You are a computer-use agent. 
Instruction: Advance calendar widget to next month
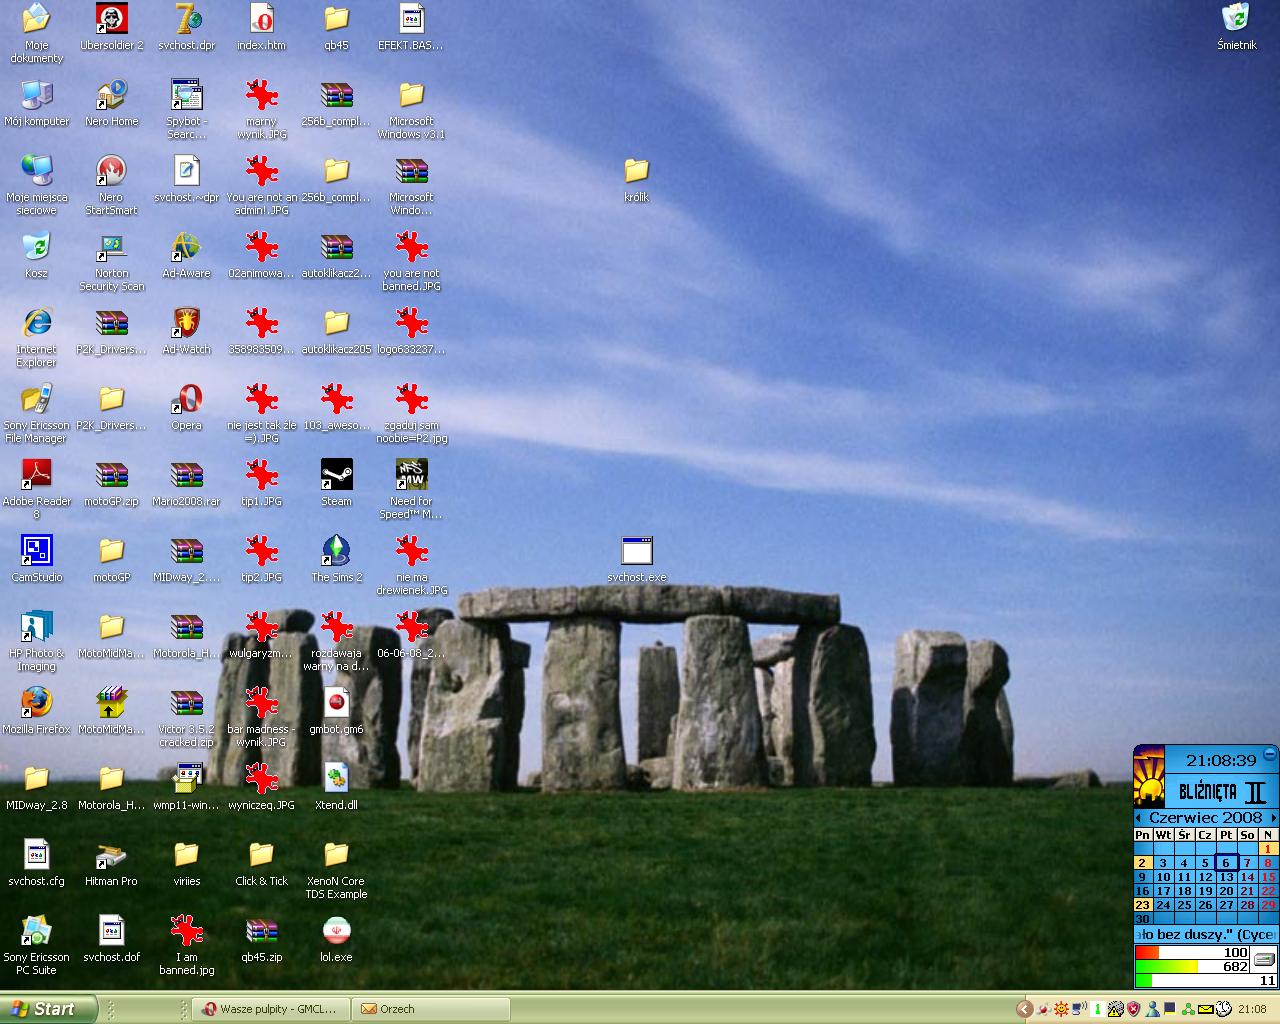1273,818
